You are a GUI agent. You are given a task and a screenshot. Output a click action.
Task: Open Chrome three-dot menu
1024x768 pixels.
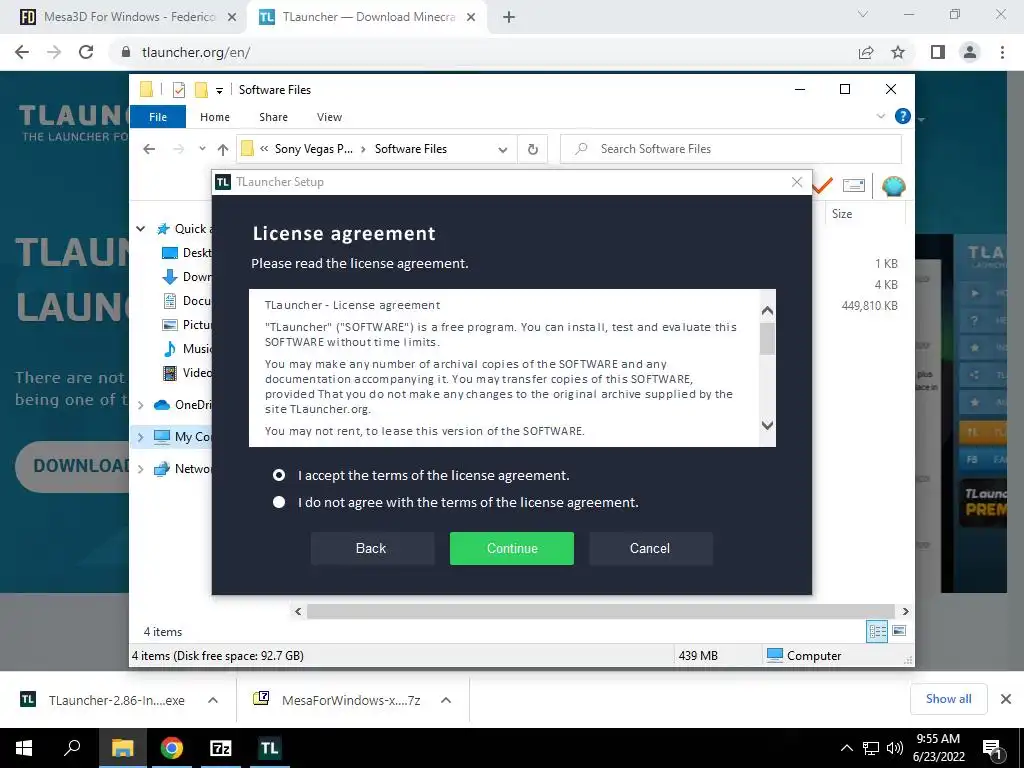coord(1002,52)
